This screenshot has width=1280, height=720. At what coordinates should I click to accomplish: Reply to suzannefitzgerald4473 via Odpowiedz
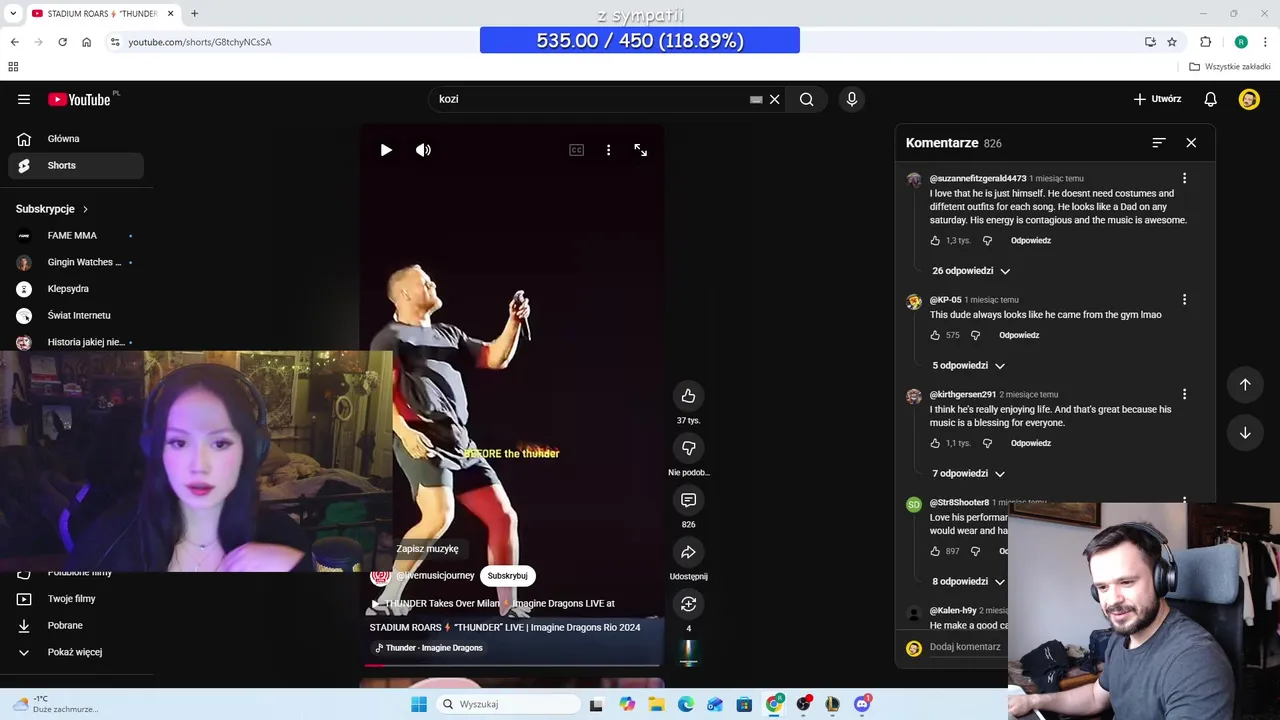[1031, 240]
